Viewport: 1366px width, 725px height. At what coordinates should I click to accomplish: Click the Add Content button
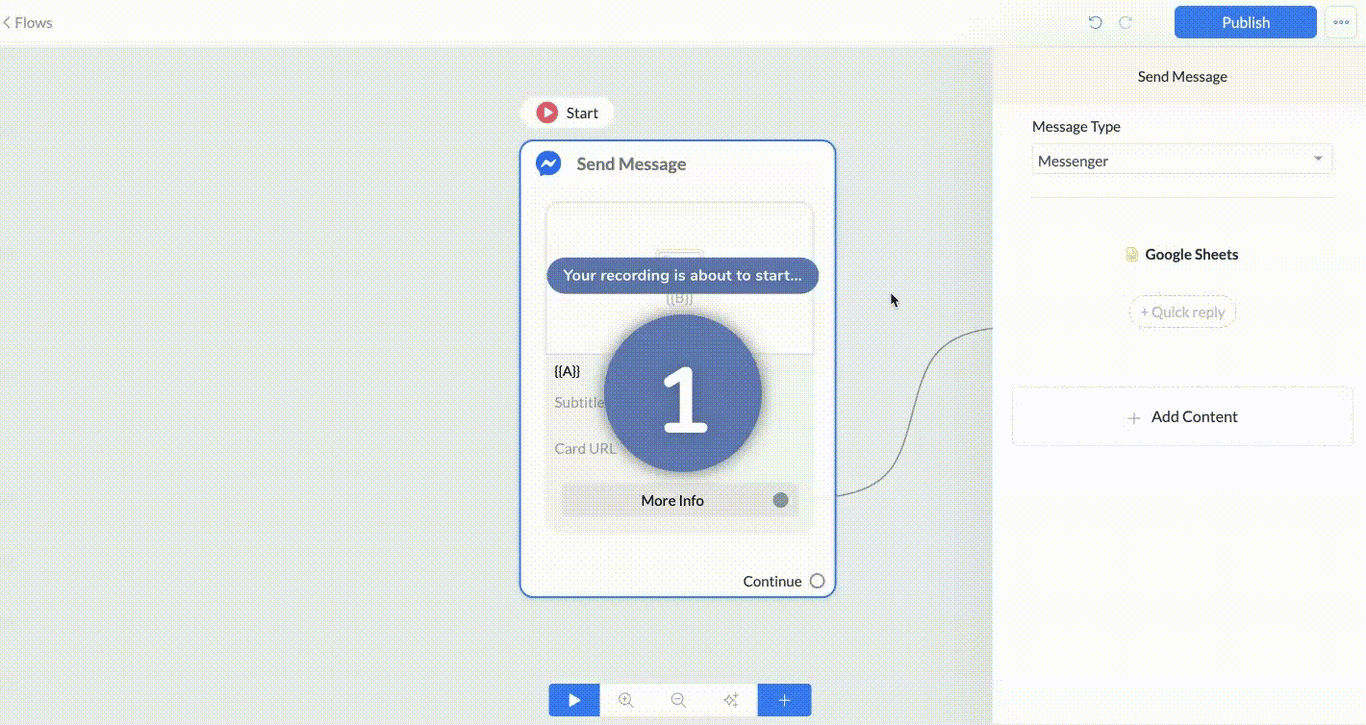(x=1182, y=416)
